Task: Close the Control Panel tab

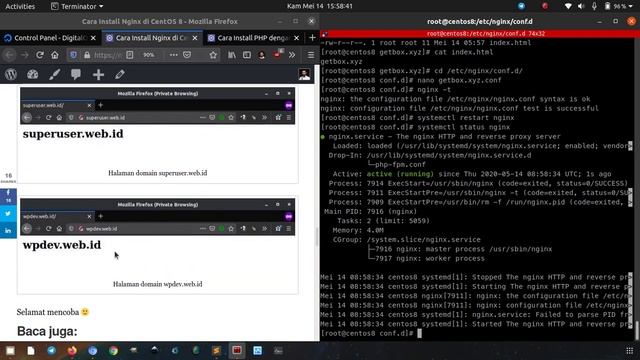Action: pos(93,38)
